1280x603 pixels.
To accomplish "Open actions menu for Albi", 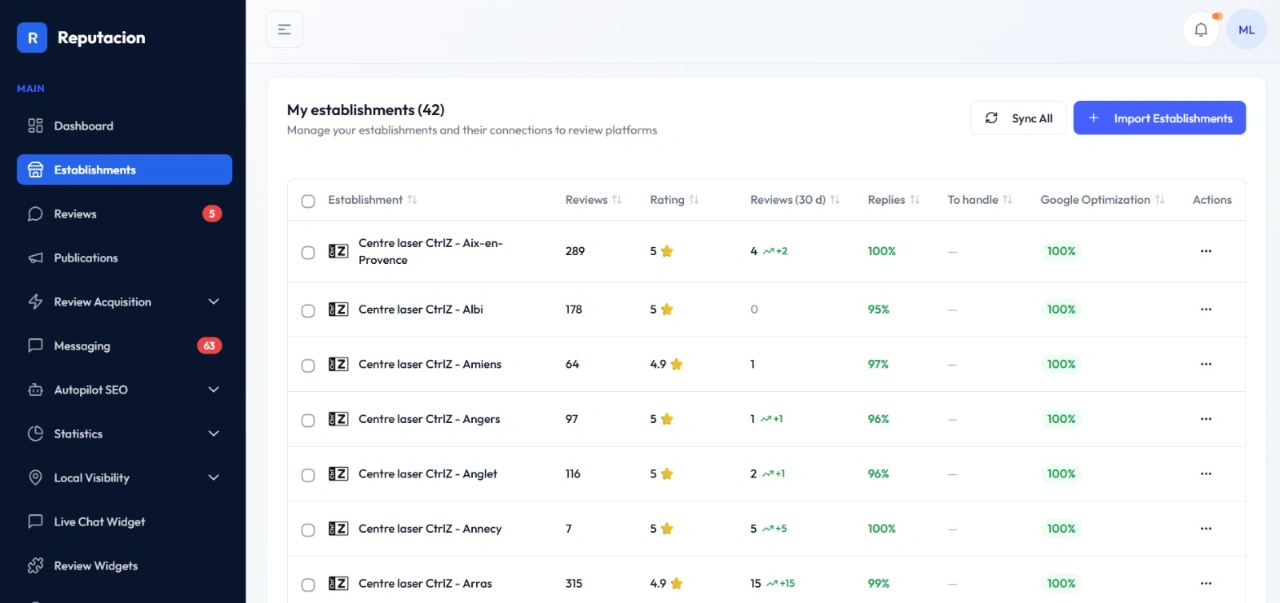I will (1206, 310).
